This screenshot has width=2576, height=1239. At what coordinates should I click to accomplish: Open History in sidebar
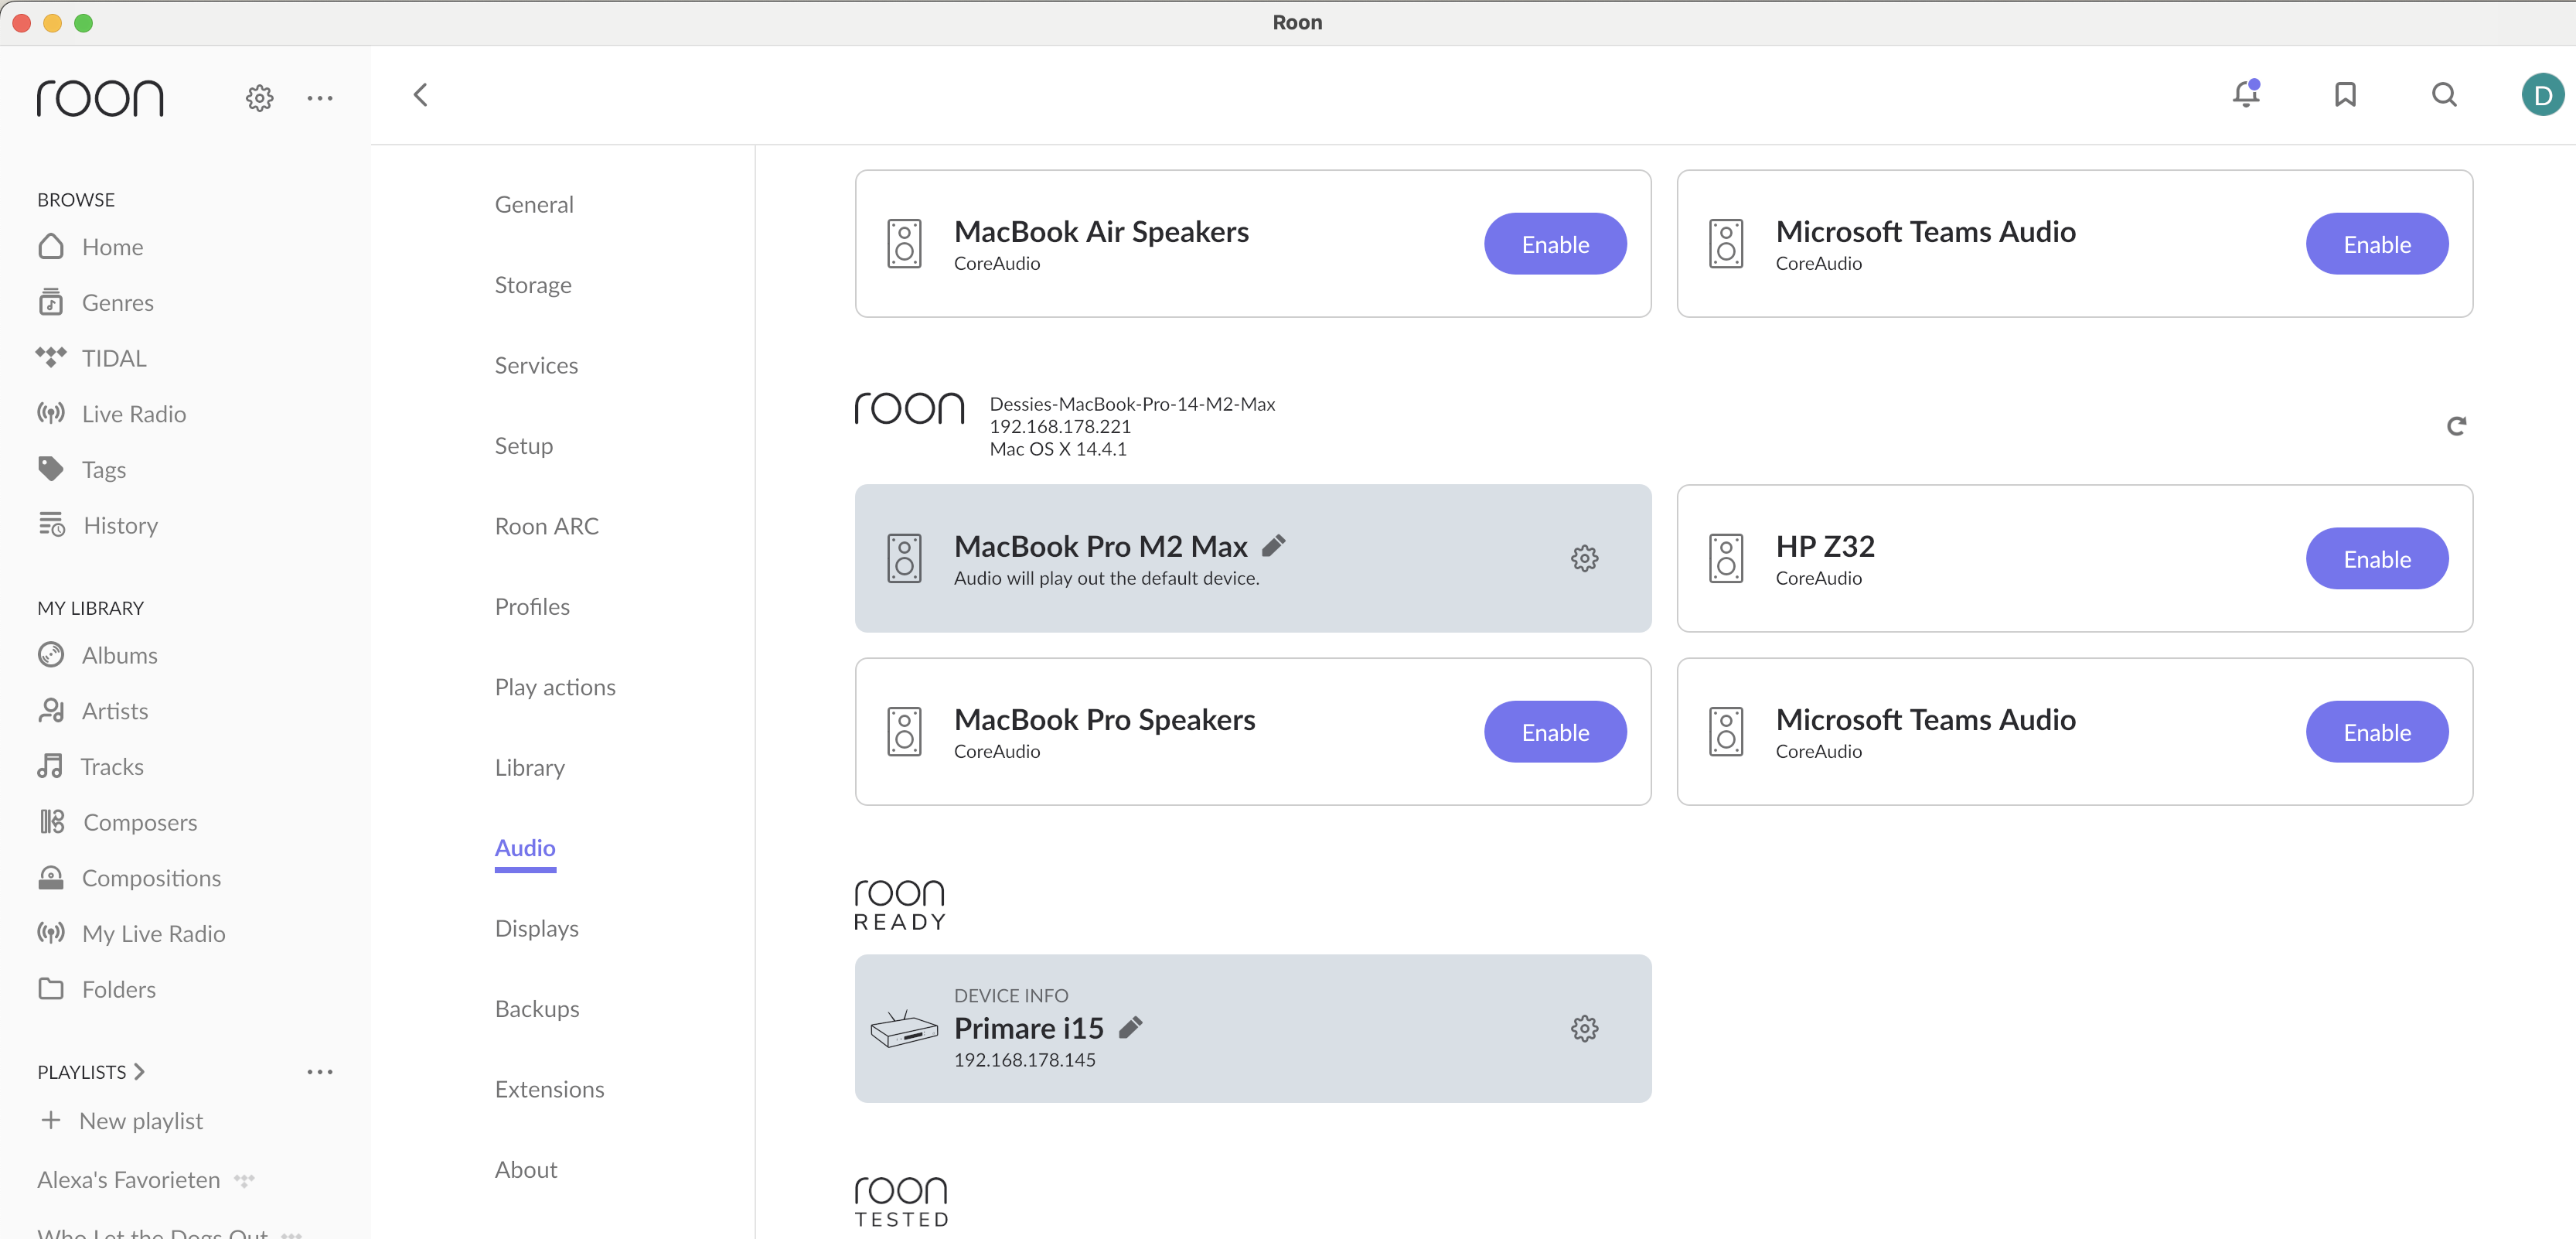coord(98,526)
